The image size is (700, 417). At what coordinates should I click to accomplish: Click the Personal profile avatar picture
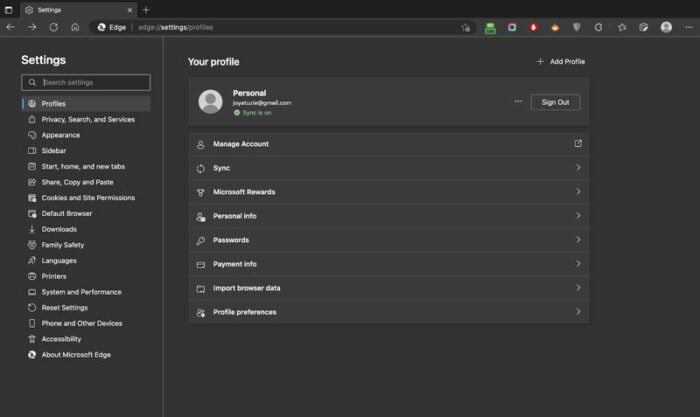[x=210, y=101]
